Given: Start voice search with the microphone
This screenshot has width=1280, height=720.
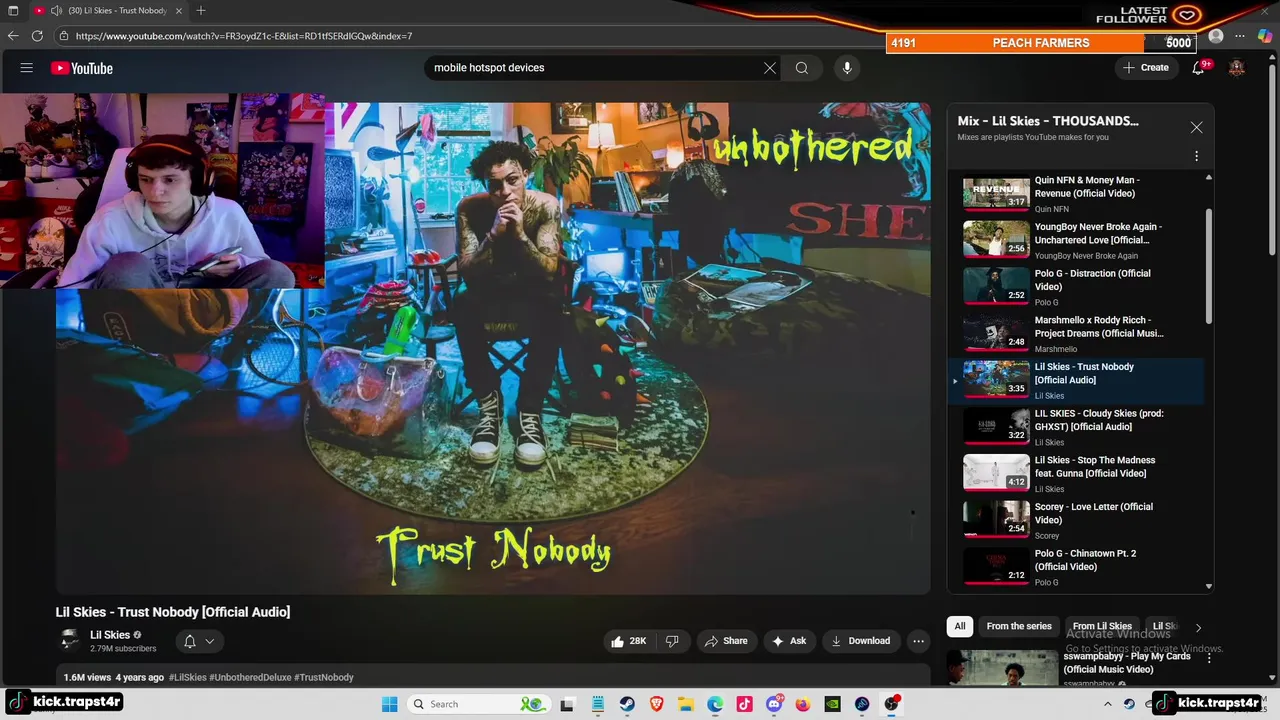Looking at the screenshot, I should (847, 68).
